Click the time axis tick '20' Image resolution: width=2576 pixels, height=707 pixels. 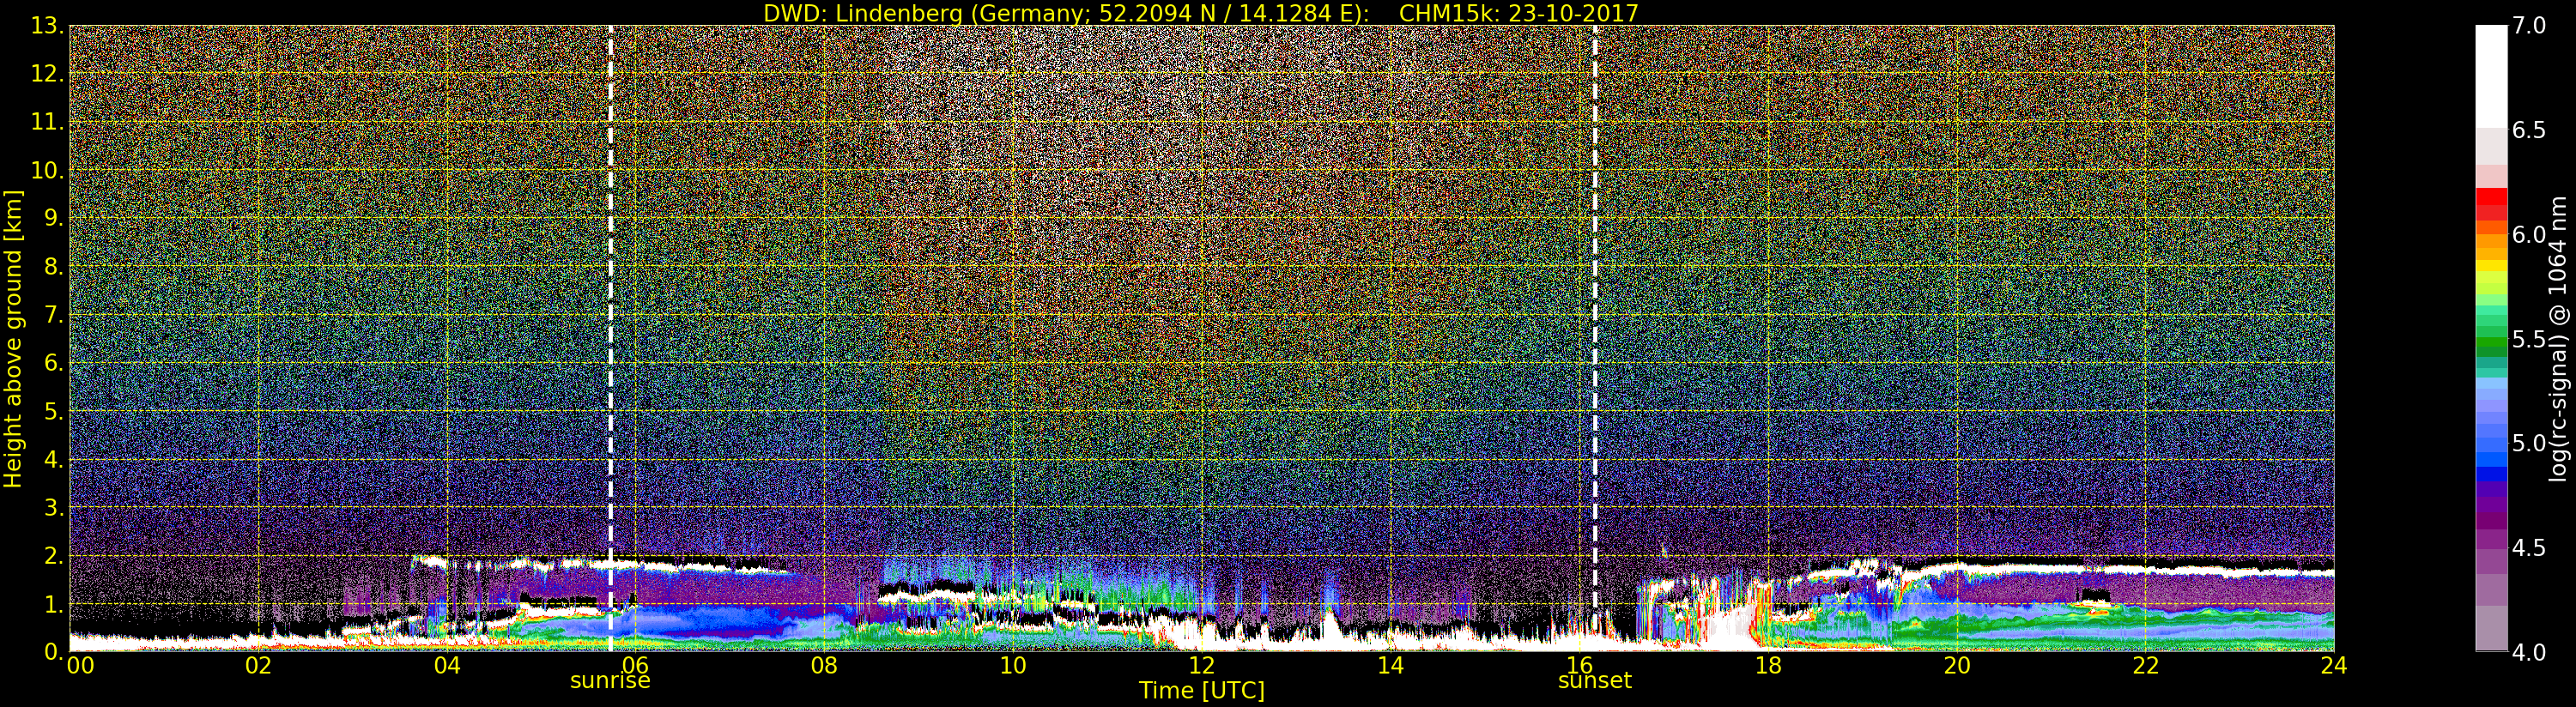1957,665
